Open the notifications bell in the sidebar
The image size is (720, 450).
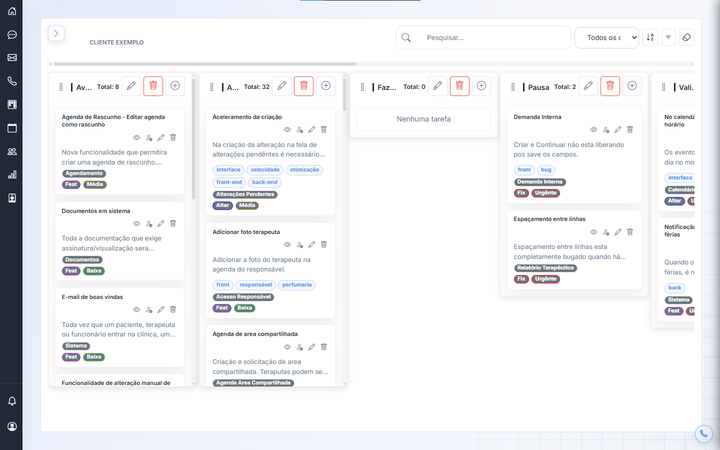12,401
